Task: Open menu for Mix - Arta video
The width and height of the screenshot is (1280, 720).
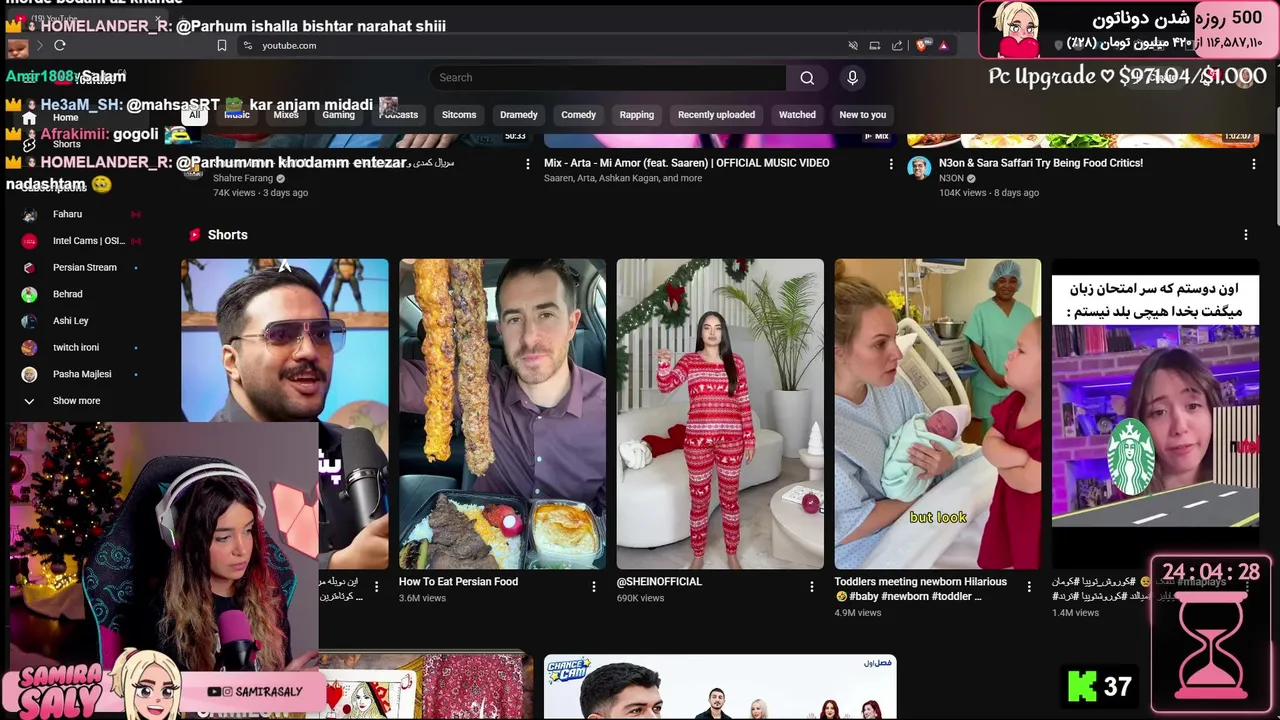Action: [x=891, y=164]
